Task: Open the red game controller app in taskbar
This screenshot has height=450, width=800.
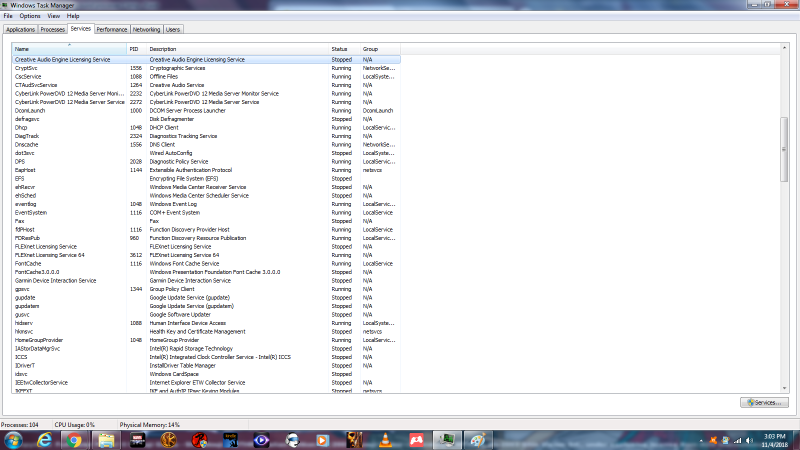Action: pyautogui.click(x=416, y=440)
